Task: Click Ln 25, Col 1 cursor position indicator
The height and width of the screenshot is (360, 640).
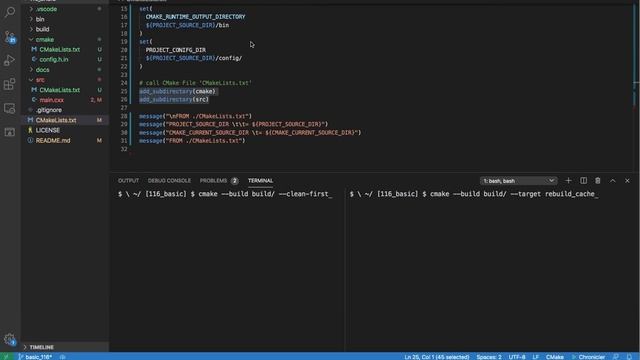Action: click(x=436, y=356)
